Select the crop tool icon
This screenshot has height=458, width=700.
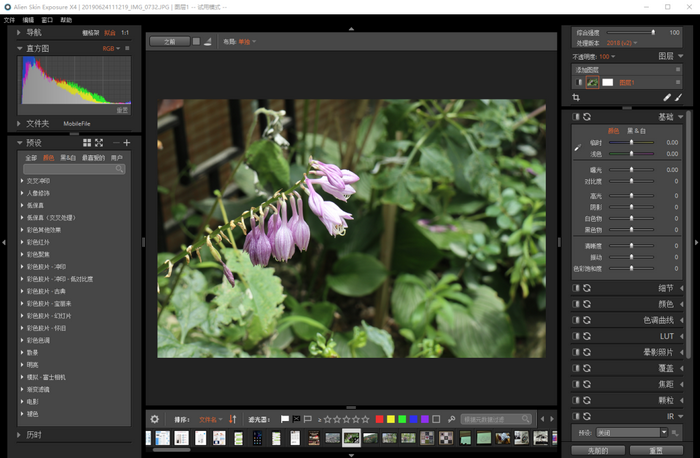pyautogui.click(x=577, y=98)
